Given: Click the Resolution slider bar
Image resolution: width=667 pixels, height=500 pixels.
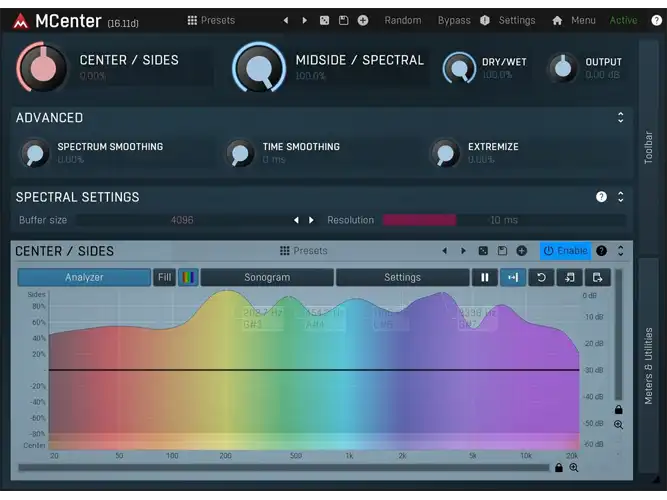Looking at the screenshot, I should (504, 220).
